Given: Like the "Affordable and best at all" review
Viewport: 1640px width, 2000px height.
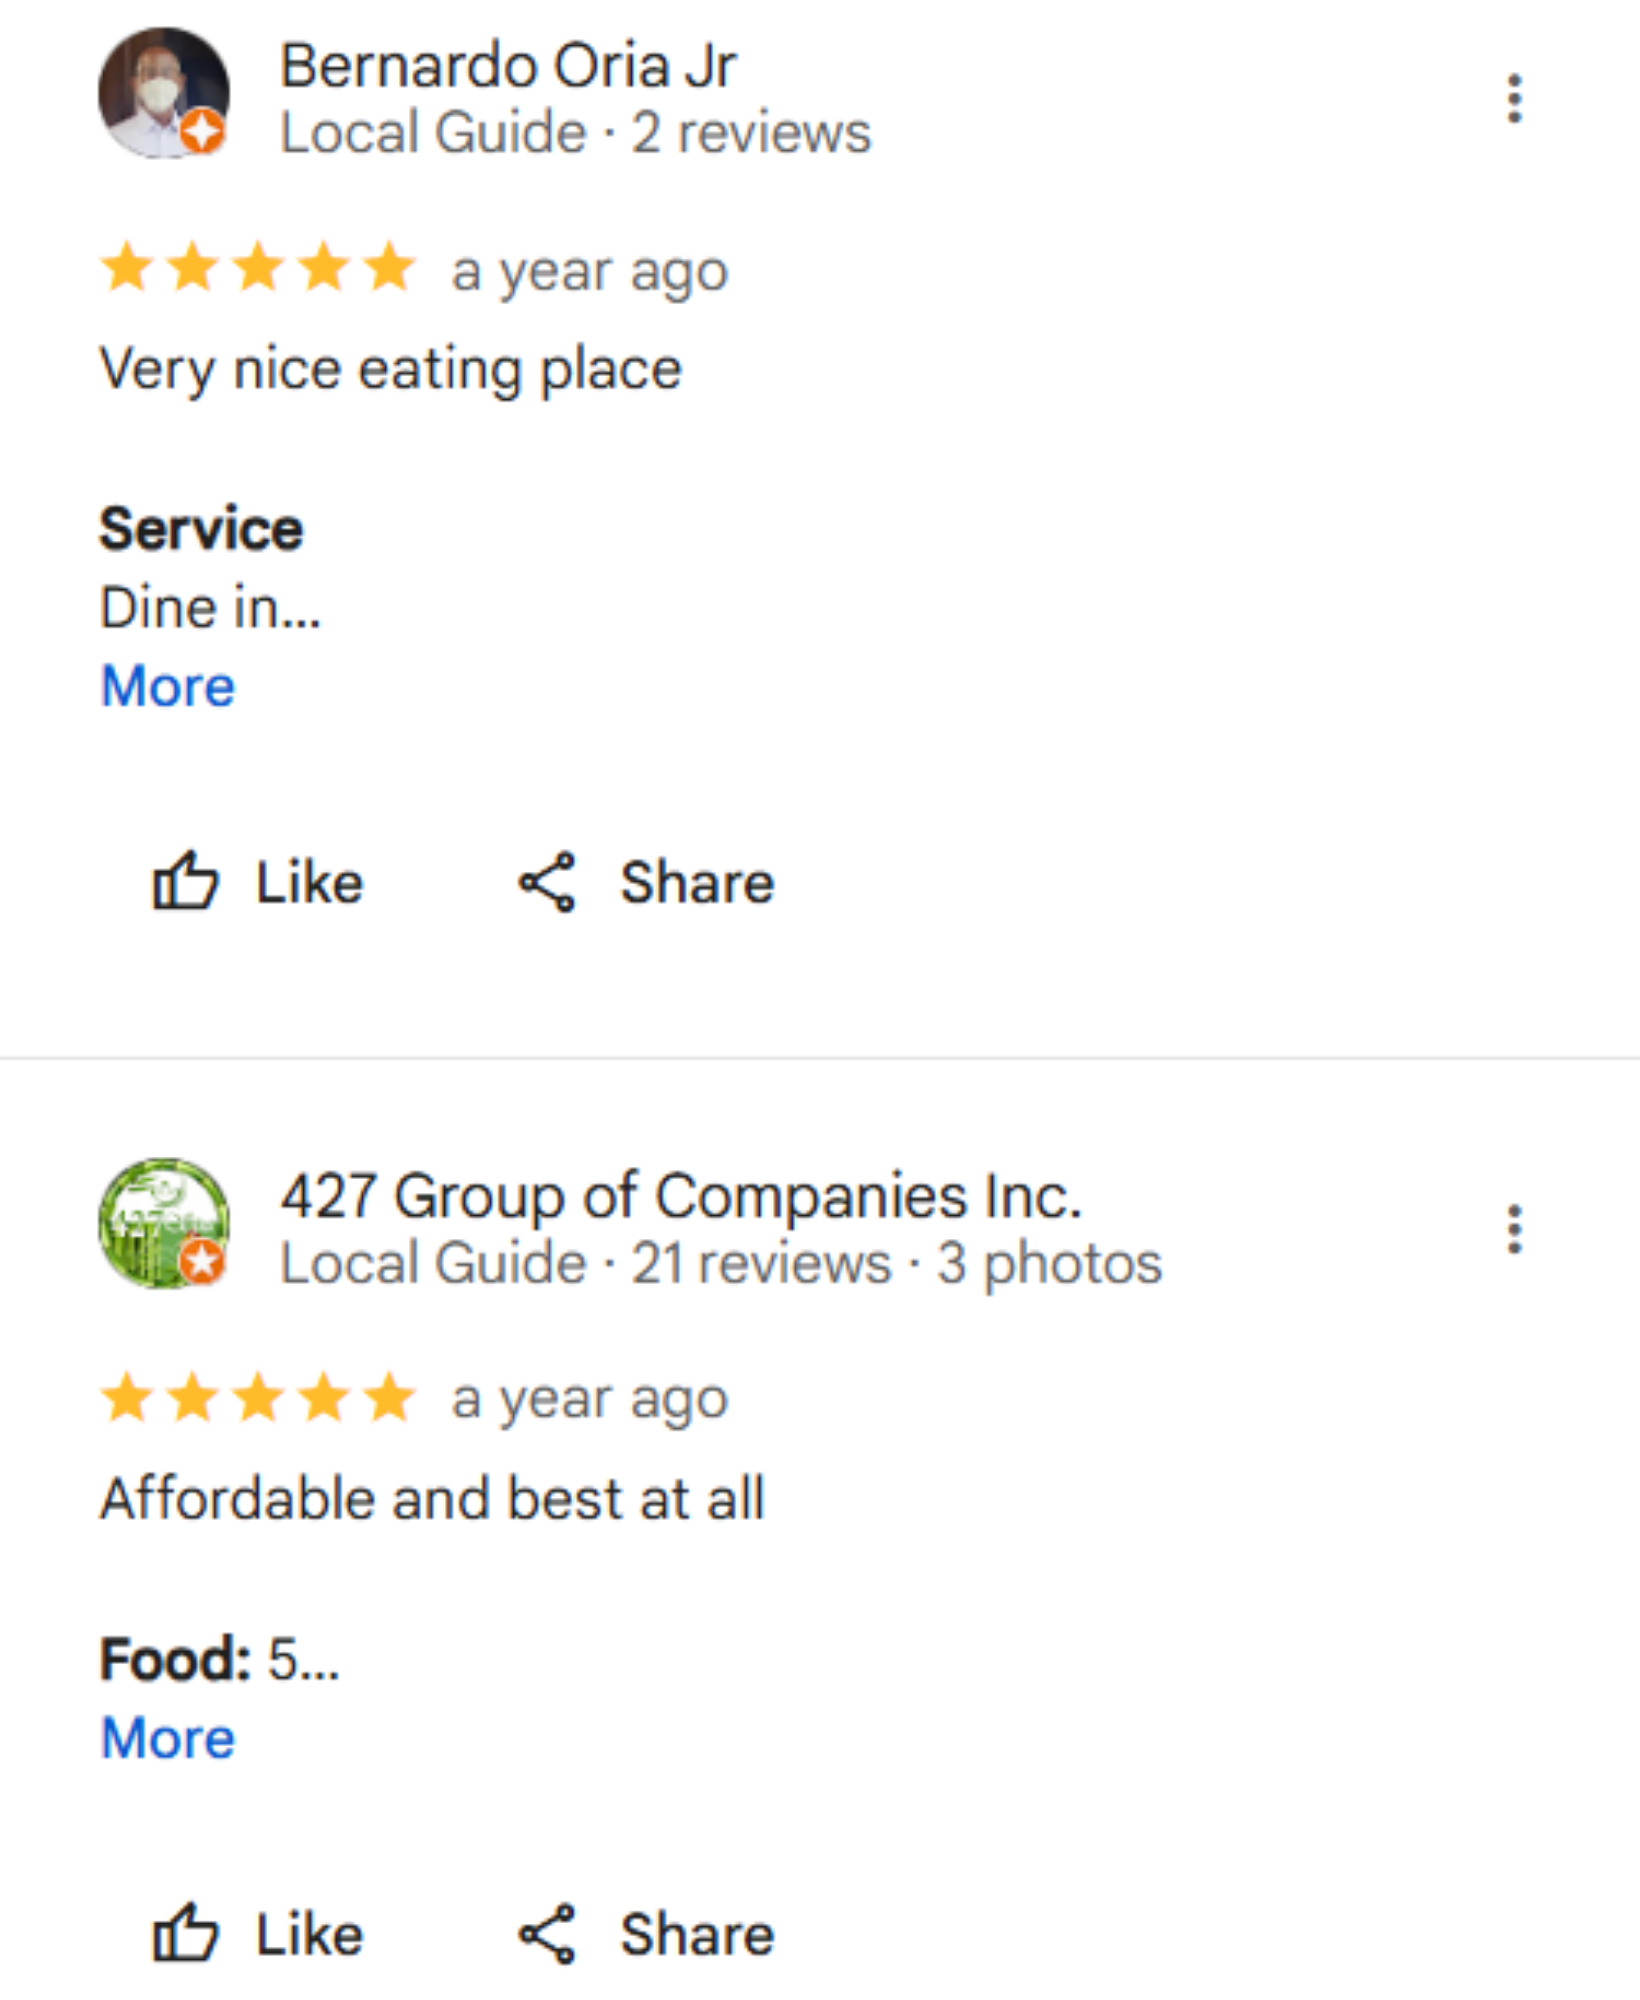Looking at the screenshot, I should (258, 1934).
